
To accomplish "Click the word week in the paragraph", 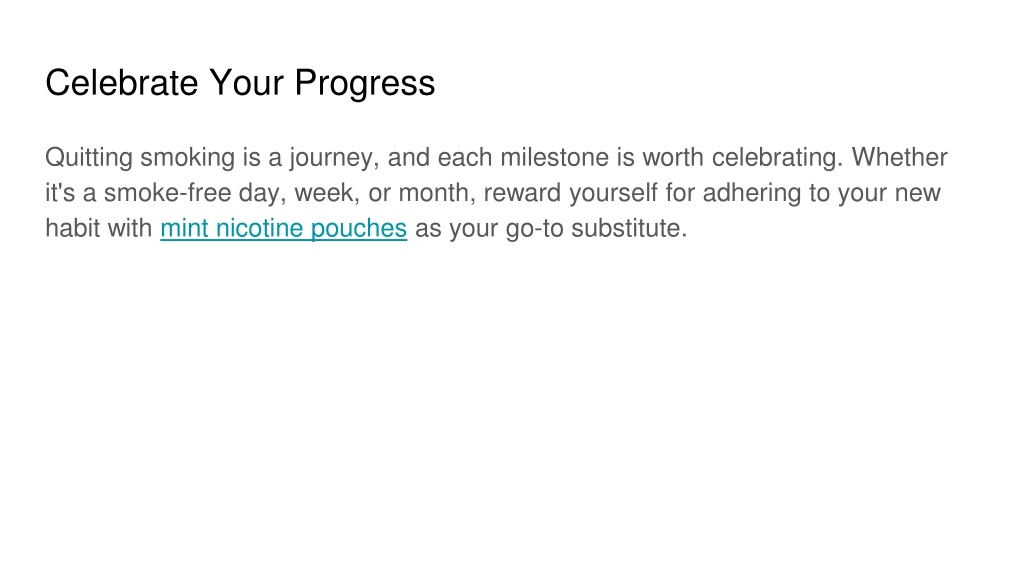I will point(323,193).
